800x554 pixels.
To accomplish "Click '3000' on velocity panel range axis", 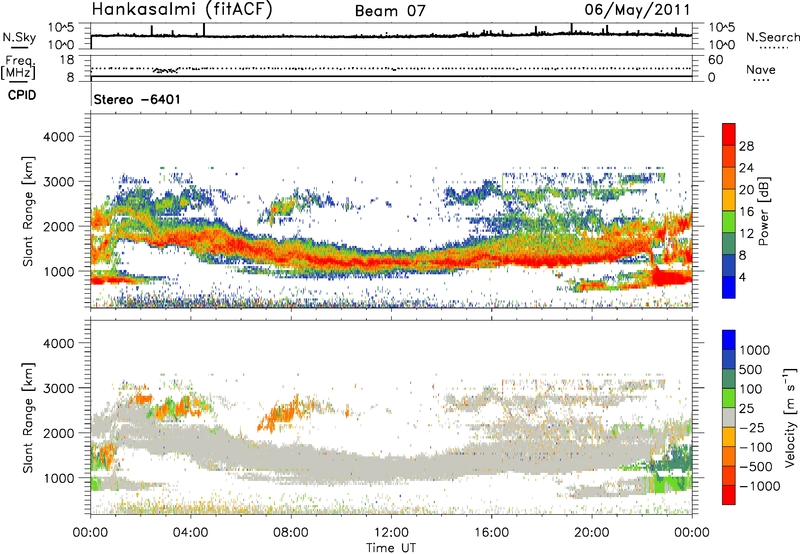I will [x=59, y=388].
